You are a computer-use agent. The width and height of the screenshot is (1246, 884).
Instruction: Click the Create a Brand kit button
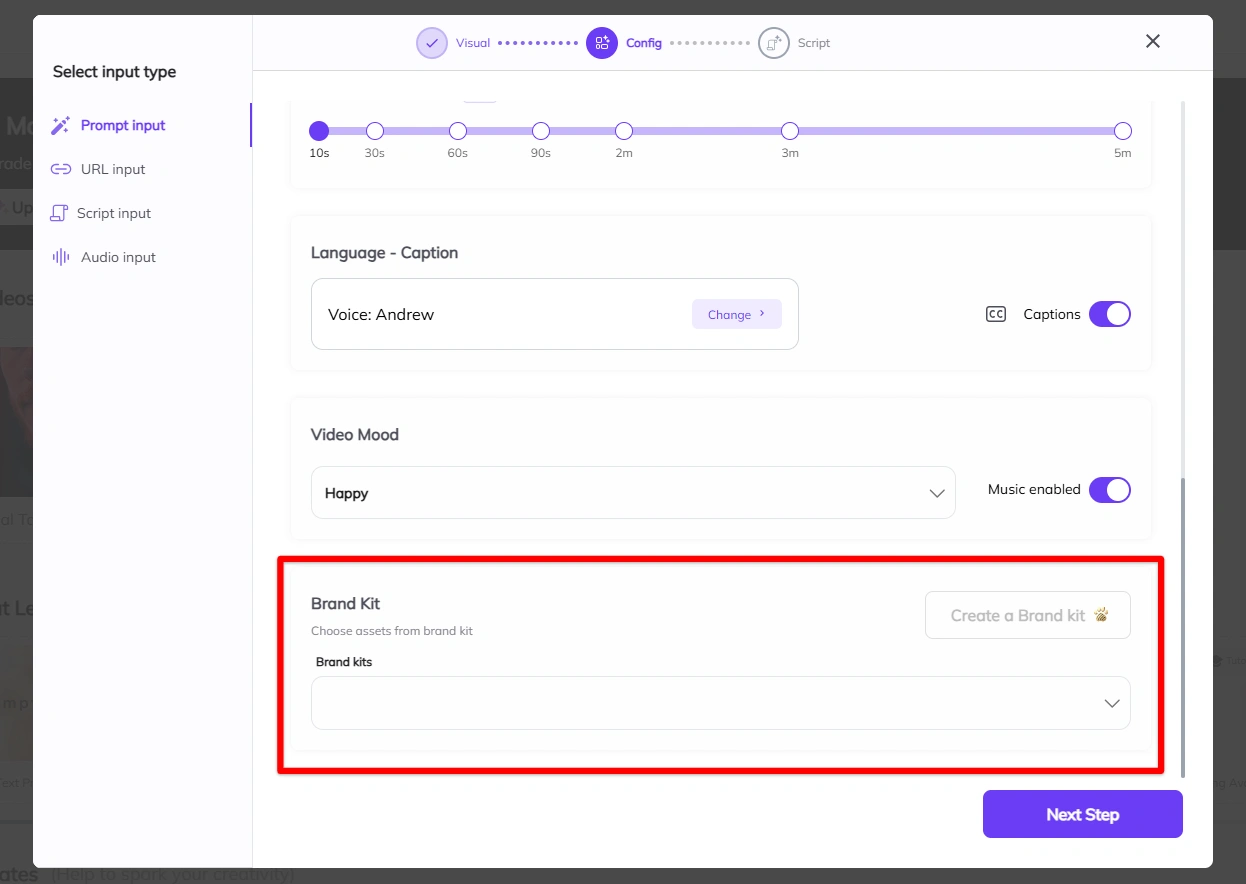(x=1028, y=615)
